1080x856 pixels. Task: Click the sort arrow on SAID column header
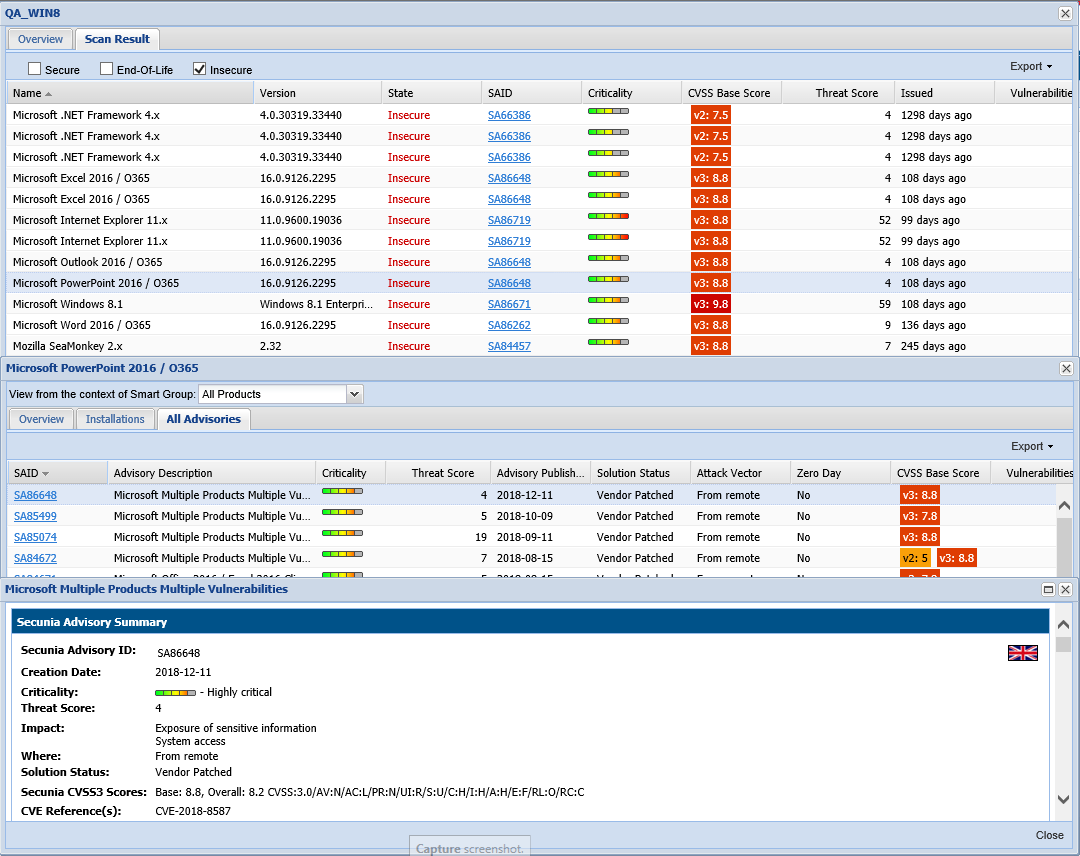46,474
